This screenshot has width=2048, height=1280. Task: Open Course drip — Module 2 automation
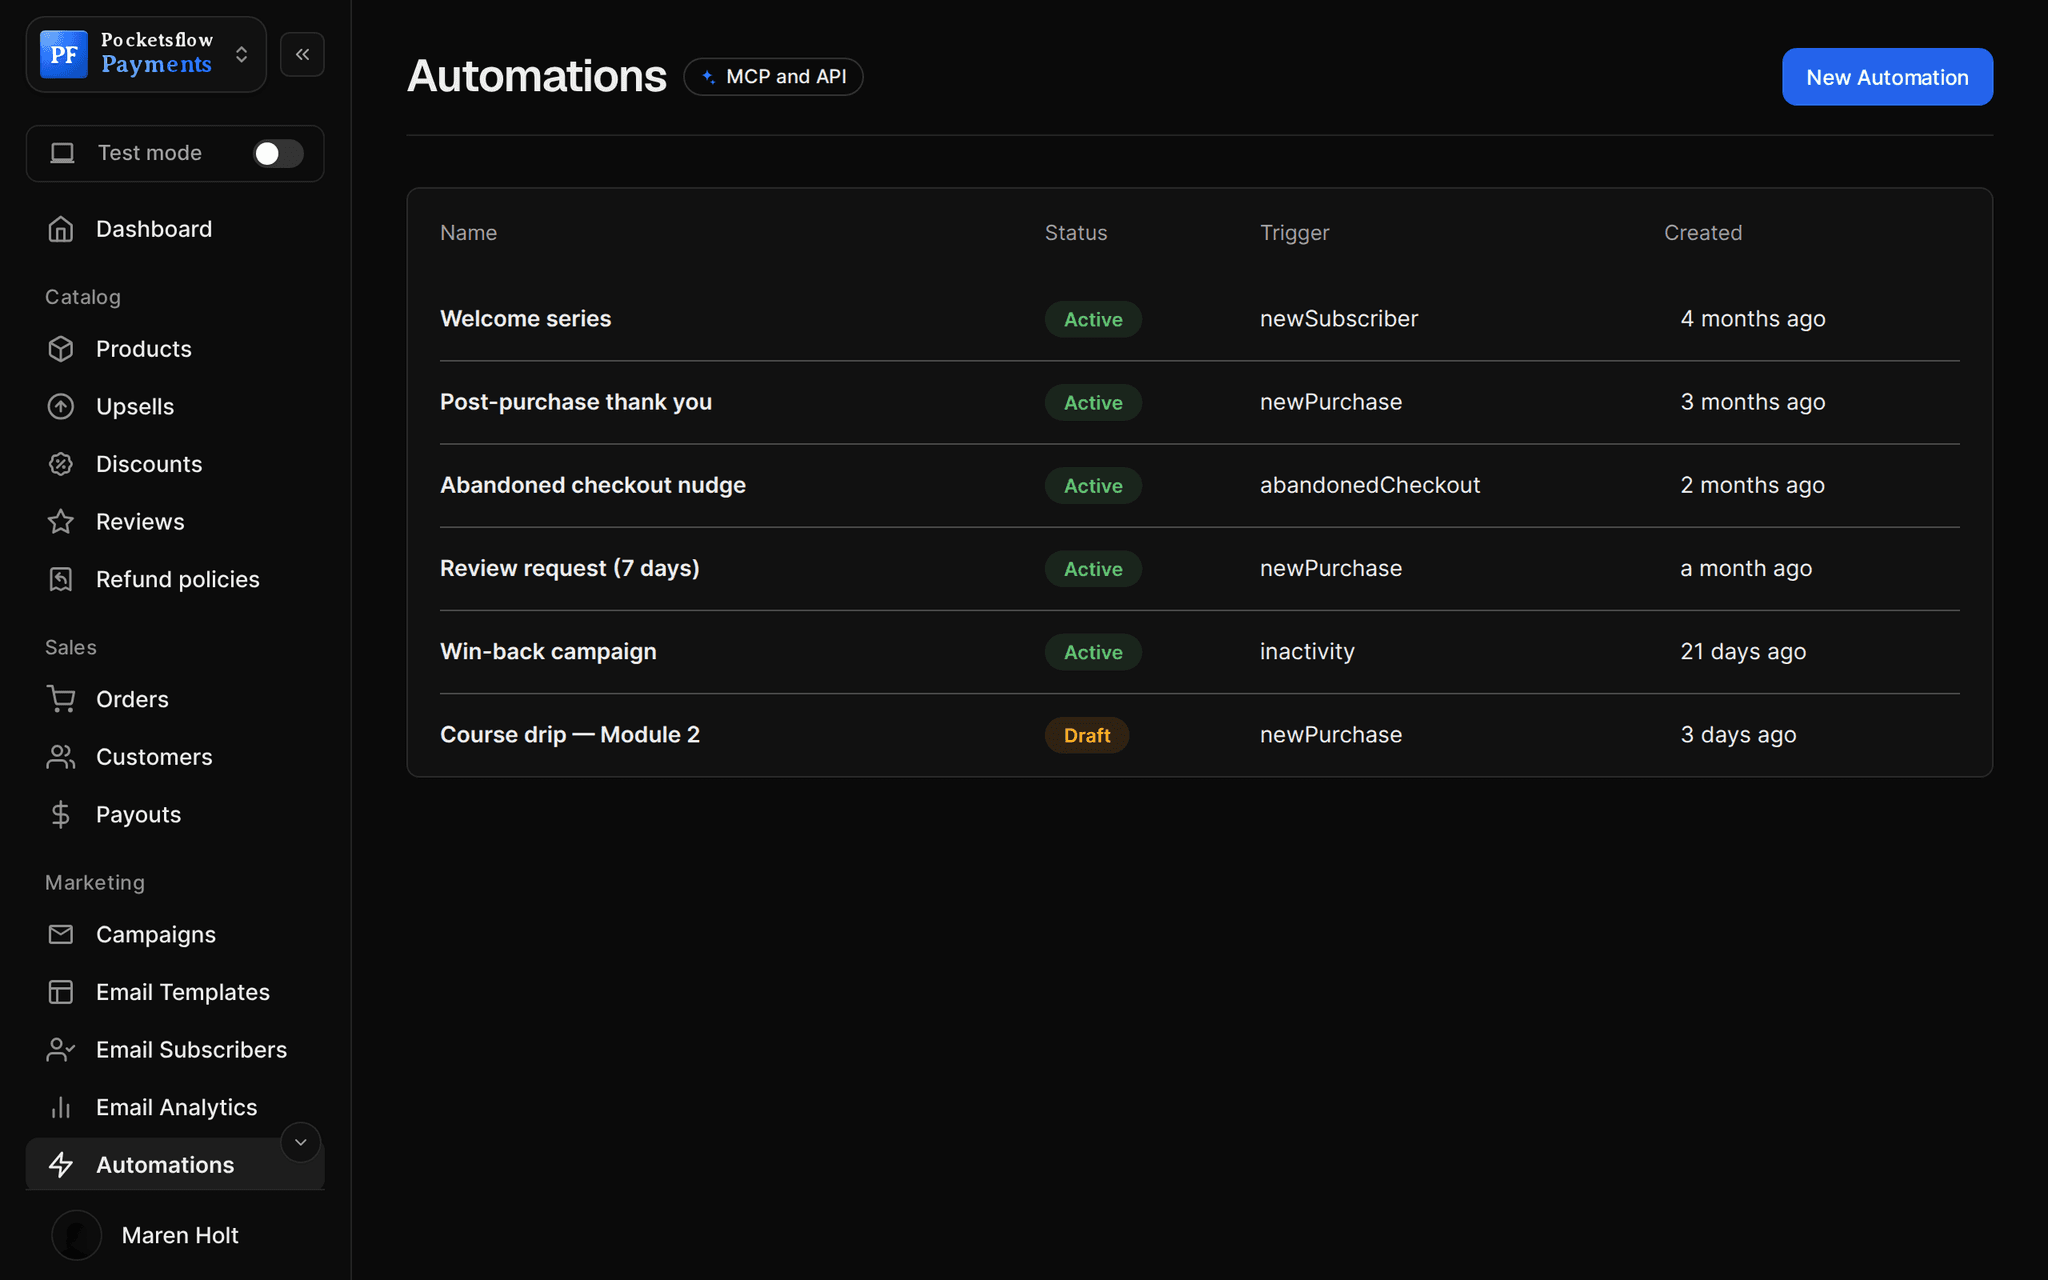click(1199, 735)
